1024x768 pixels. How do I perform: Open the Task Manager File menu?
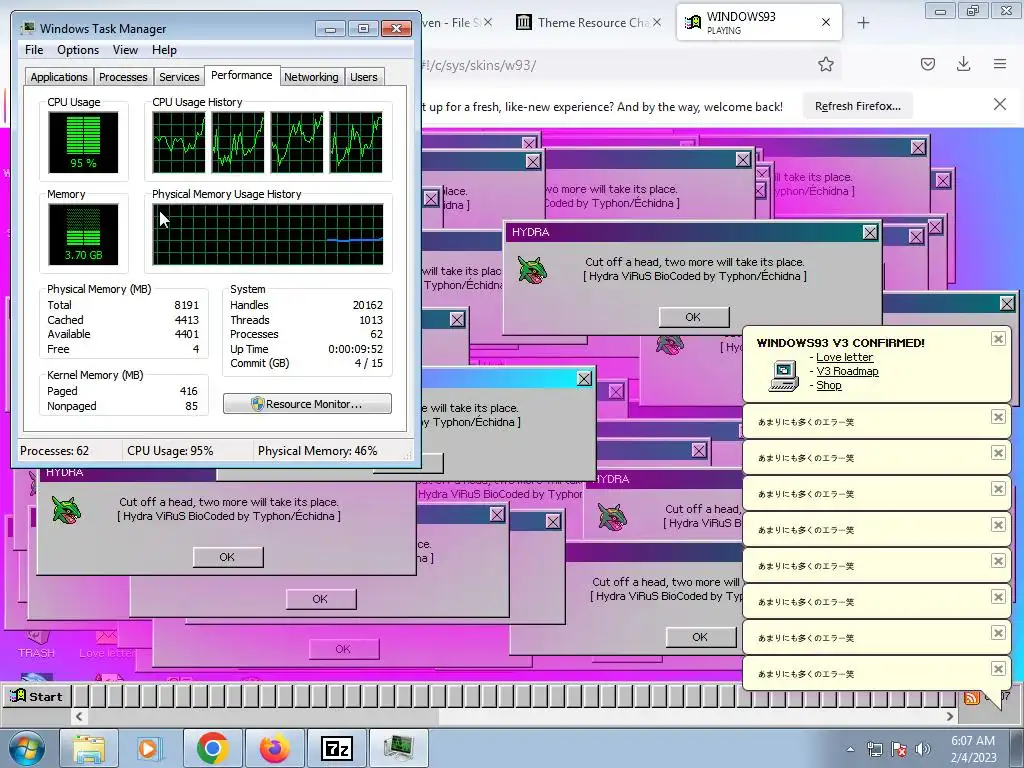34,50
